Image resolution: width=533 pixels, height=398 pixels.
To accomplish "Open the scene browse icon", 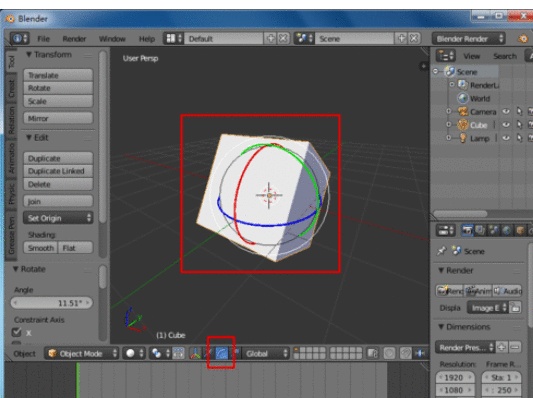I will (305, 38).
